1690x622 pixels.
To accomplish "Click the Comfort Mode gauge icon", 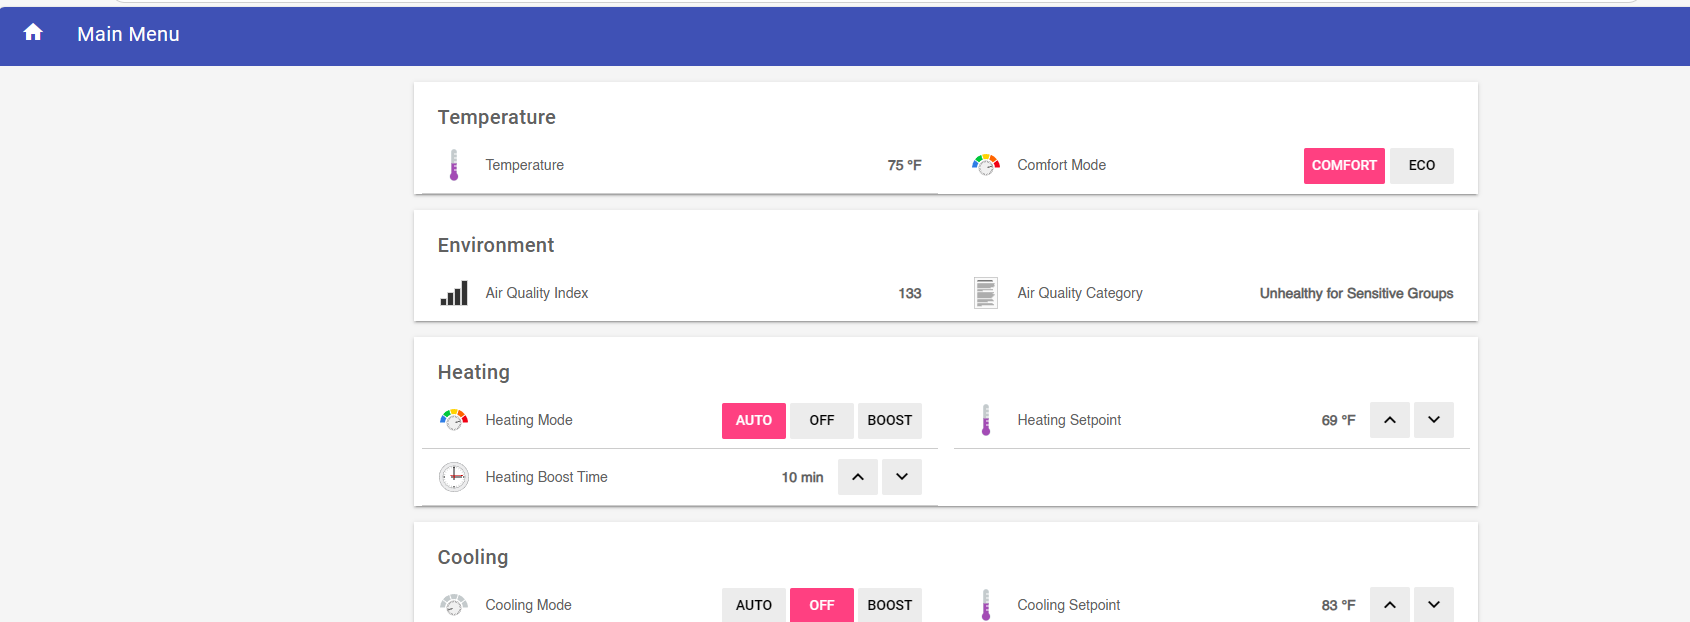I will (x=985, y=165).
